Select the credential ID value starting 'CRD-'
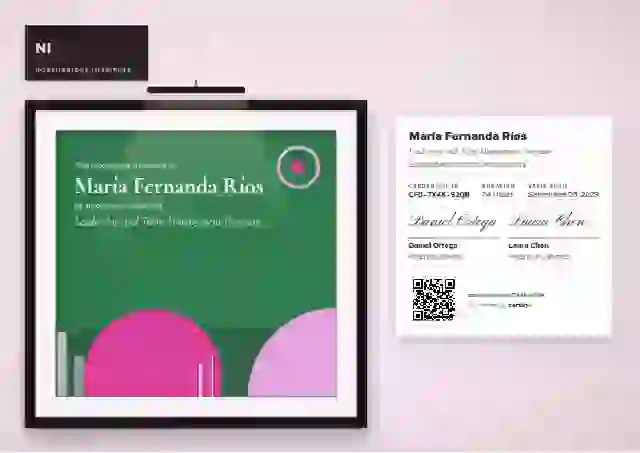Image resolution: width=640 pixels, height=453 pixels. [439, 195]
